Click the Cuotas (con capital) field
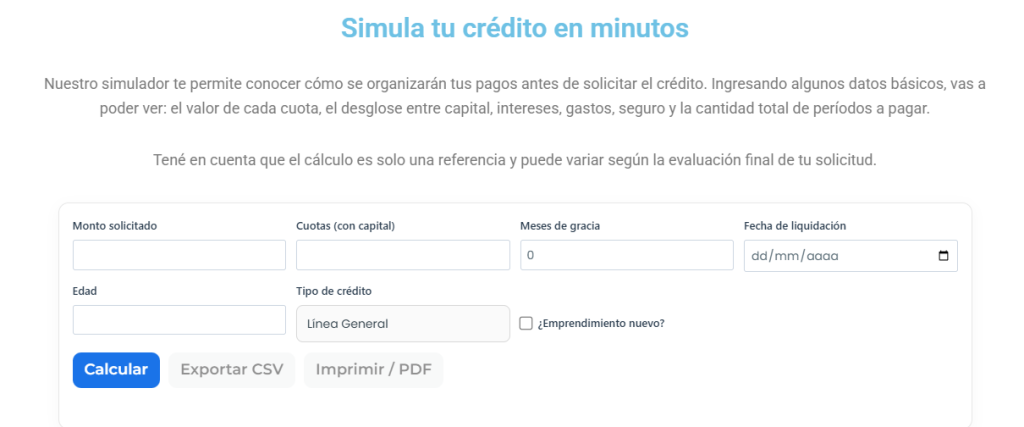Image resolution: width=1024 pixels, height=427 pixels. tap(403, 255)
